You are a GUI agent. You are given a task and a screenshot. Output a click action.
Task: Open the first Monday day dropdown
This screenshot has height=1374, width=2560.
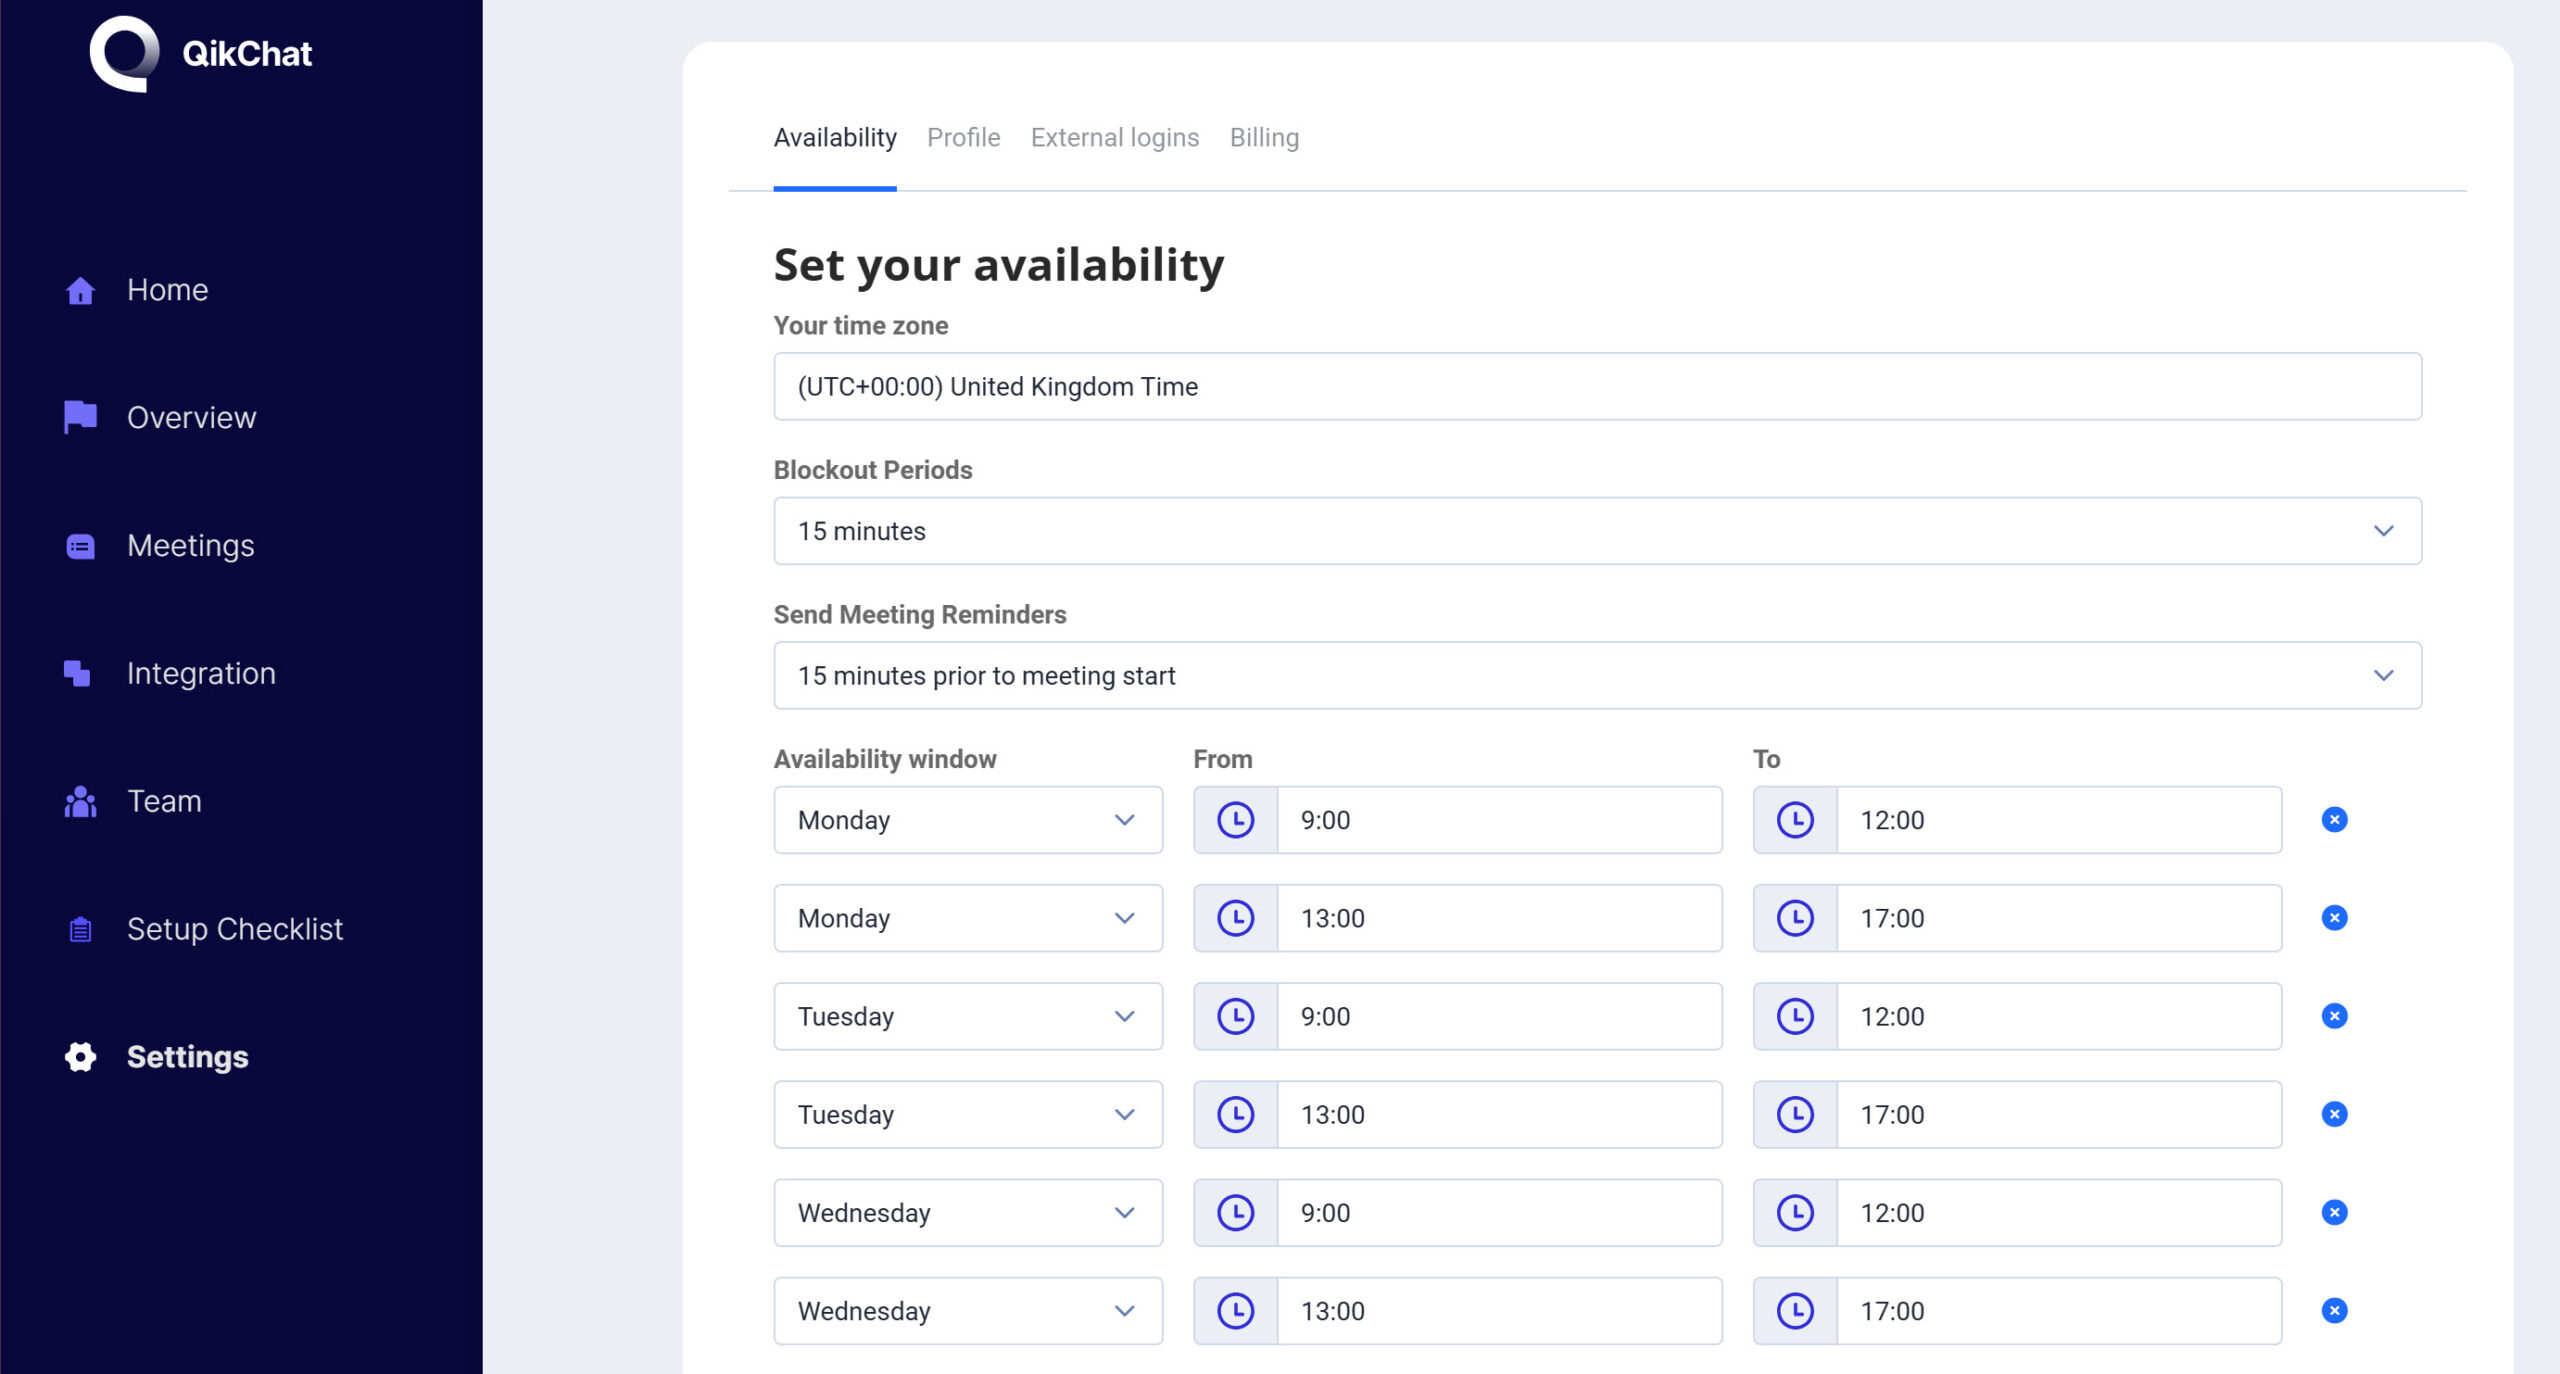tap(967, 820)
